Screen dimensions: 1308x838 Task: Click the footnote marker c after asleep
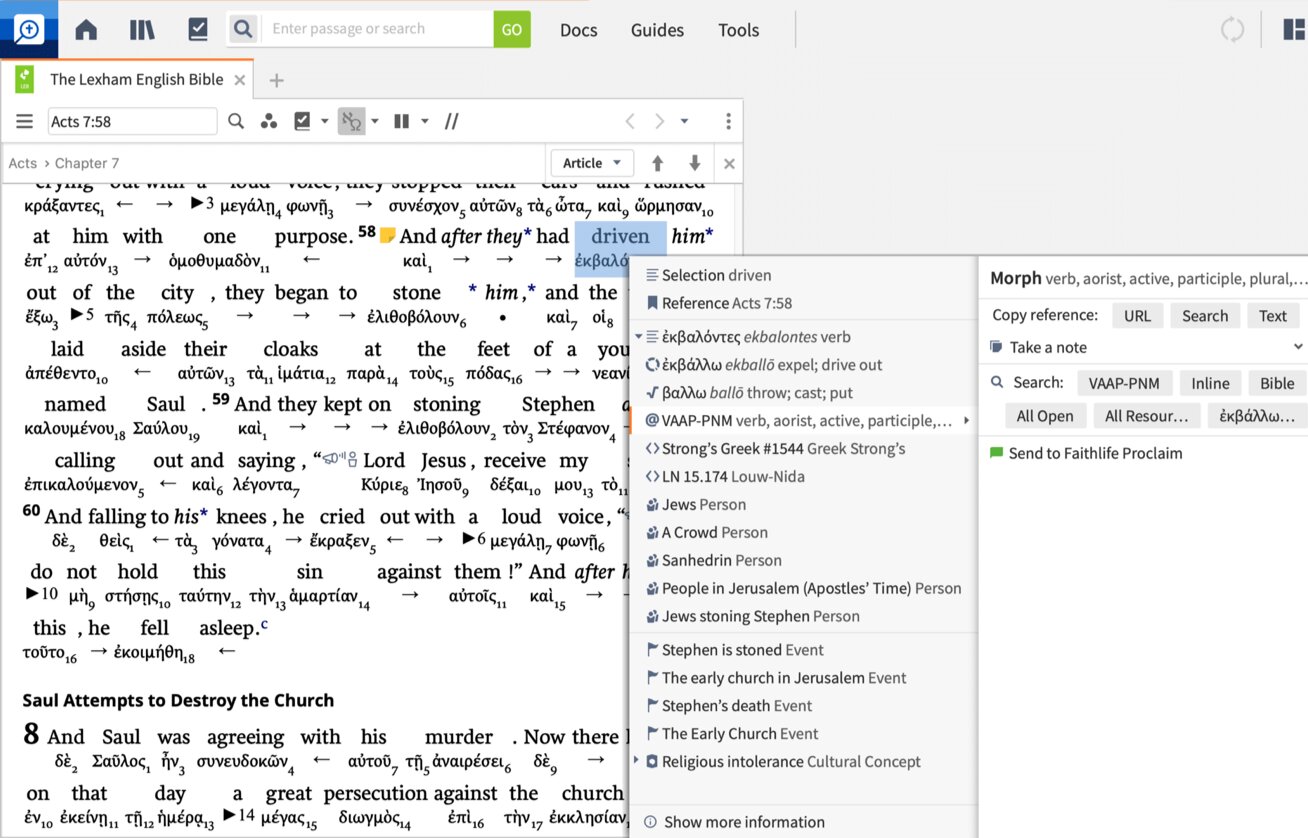[x=264, y=625]
